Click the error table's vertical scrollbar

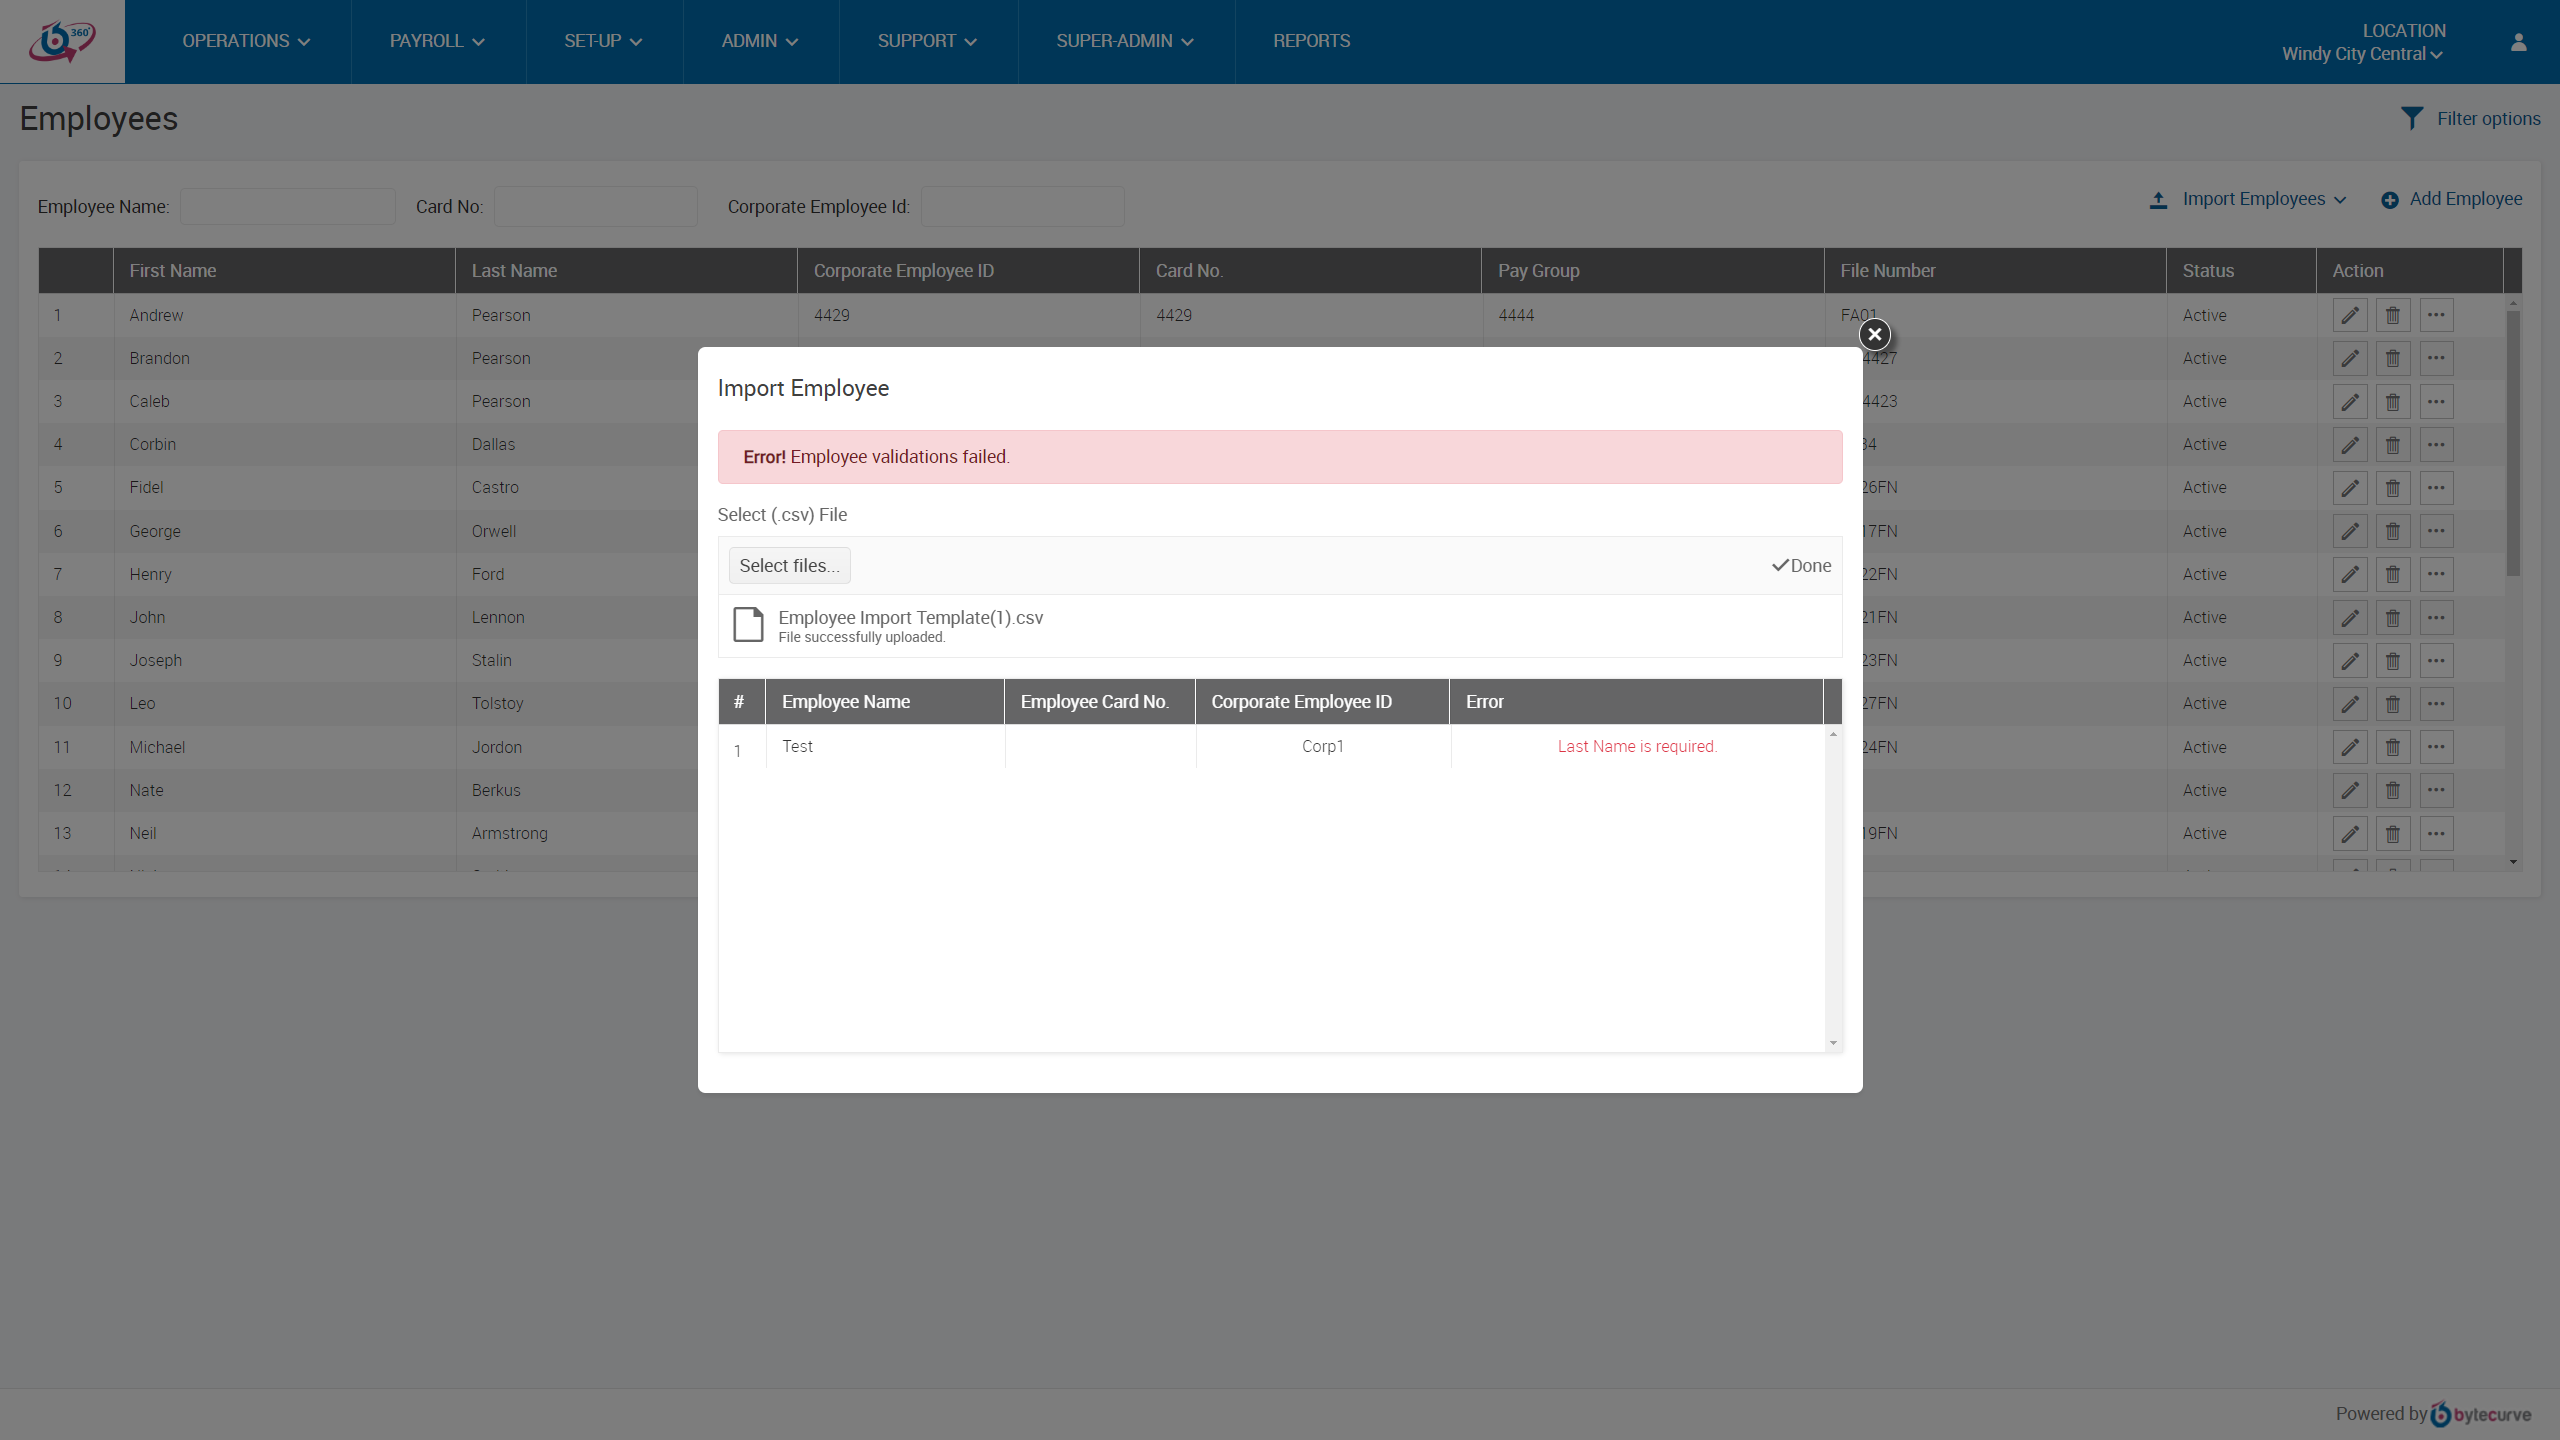[1832, 888]
